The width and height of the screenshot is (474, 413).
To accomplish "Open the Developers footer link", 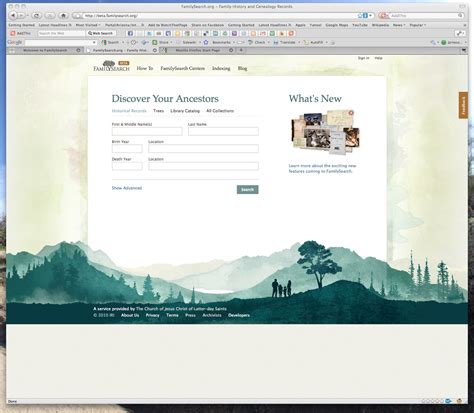I will click(x=239, y=315).
